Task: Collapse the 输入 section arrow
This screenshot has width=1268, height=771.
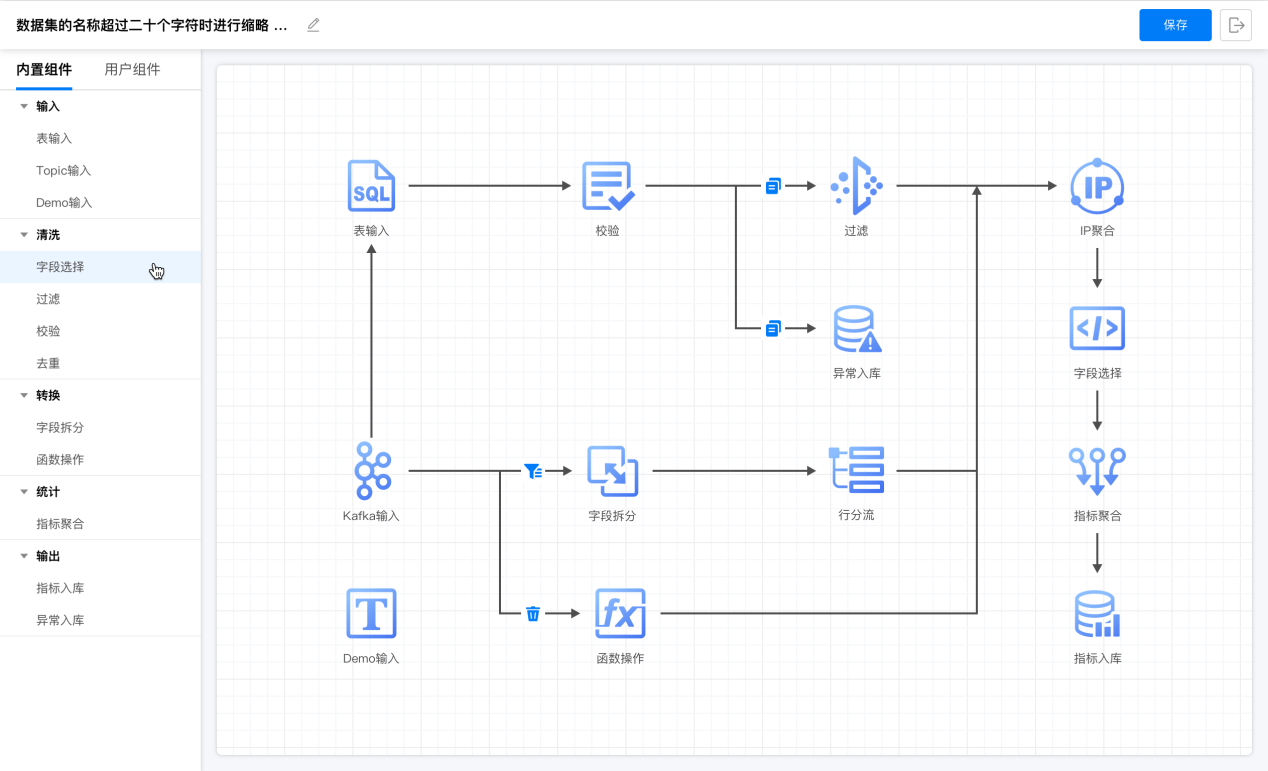Action: click(x=24, y=106)
